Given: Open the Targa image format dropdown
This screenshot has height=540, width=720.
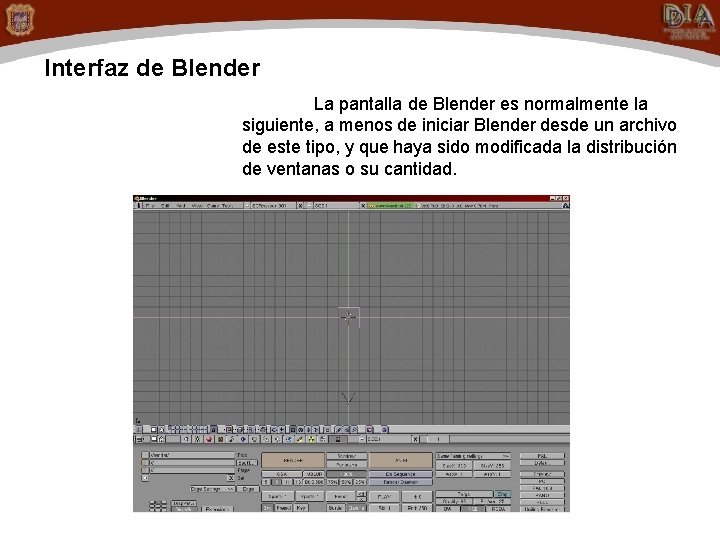Looking at the screenshot, I should pyautogui.click(x=464, y=494).
